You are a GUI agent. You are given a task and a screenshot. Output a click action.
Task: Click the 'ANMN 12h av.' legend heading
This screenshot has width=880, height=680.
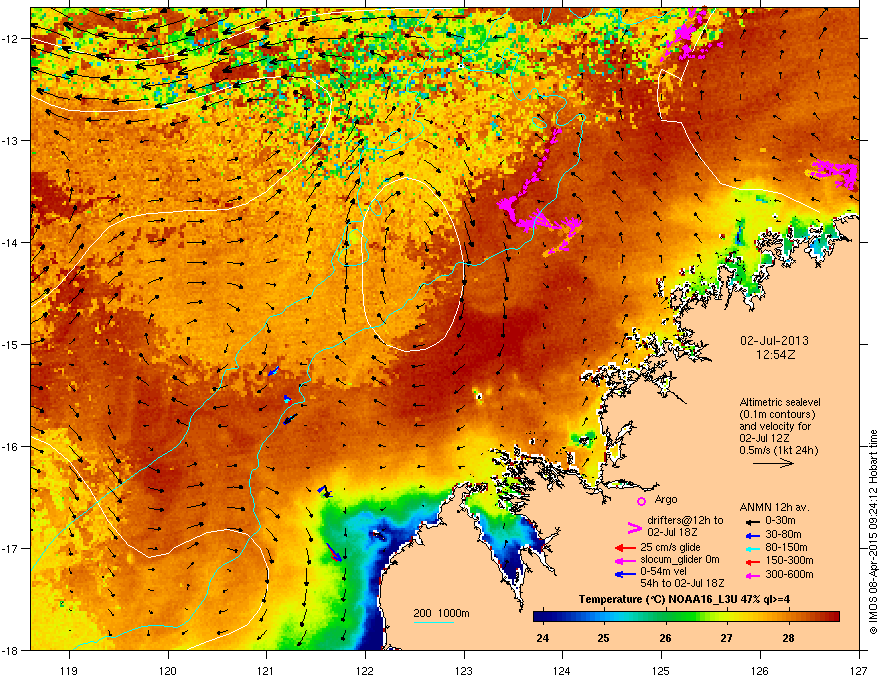point(774,507)
